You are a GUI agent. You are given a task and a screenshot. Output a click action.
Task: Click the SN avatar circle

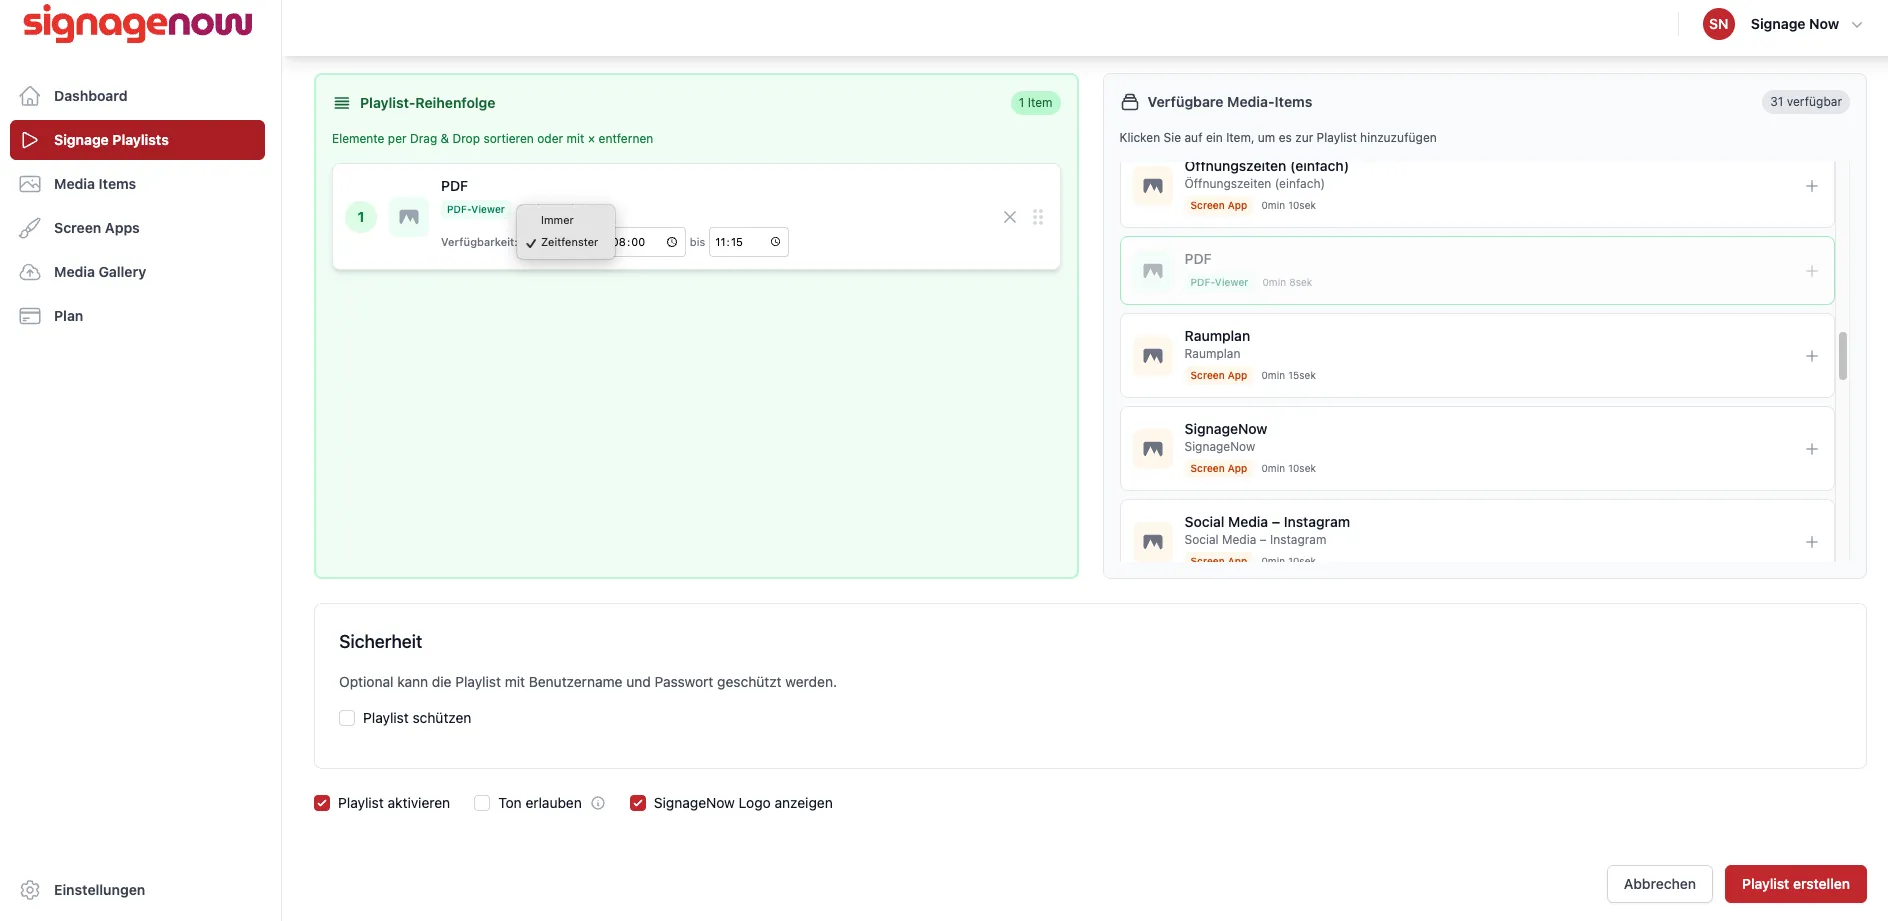point(1718,24)
